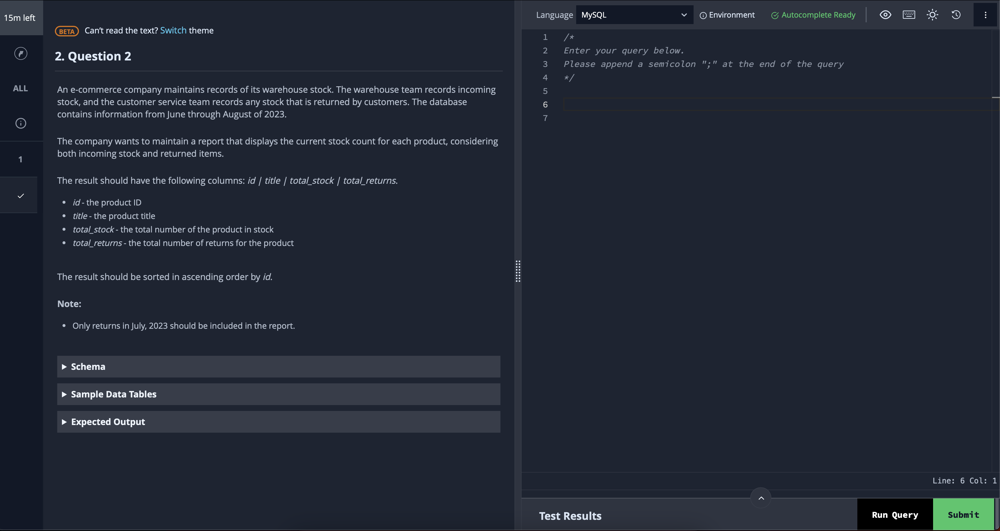
Task: Select the checkmark question item in sidebar
Action: coord(20,195)
